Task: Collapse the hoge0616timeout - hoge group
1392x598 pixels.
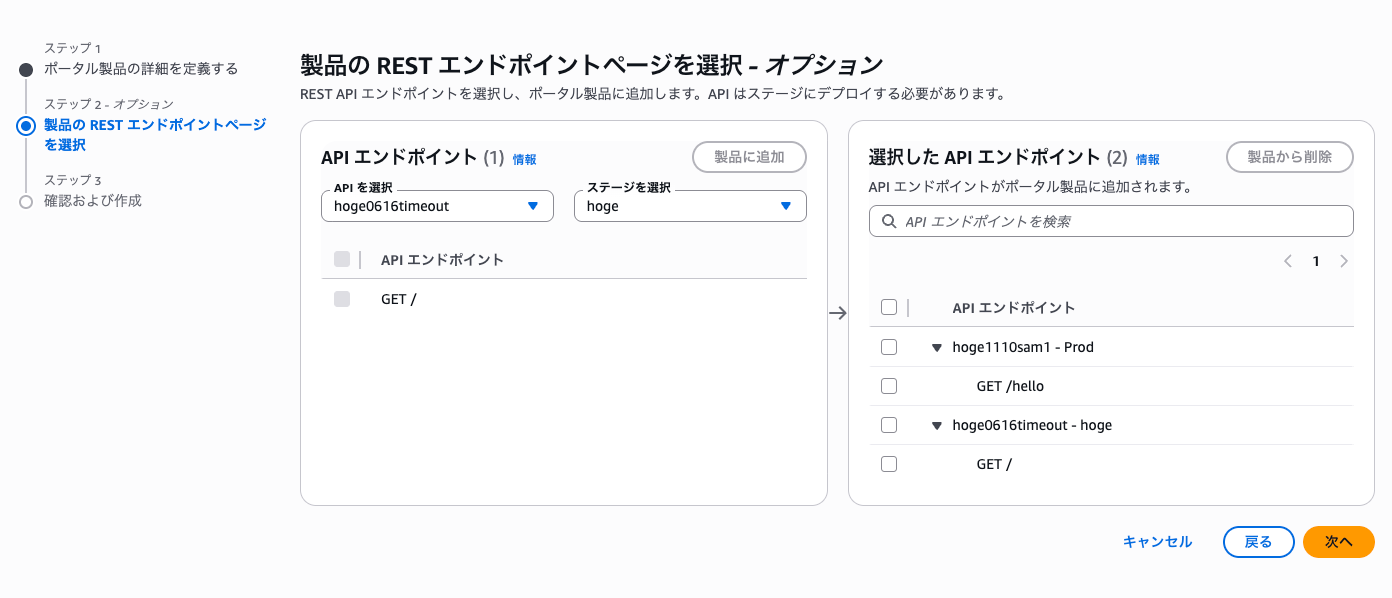Action: coord(937,426)
